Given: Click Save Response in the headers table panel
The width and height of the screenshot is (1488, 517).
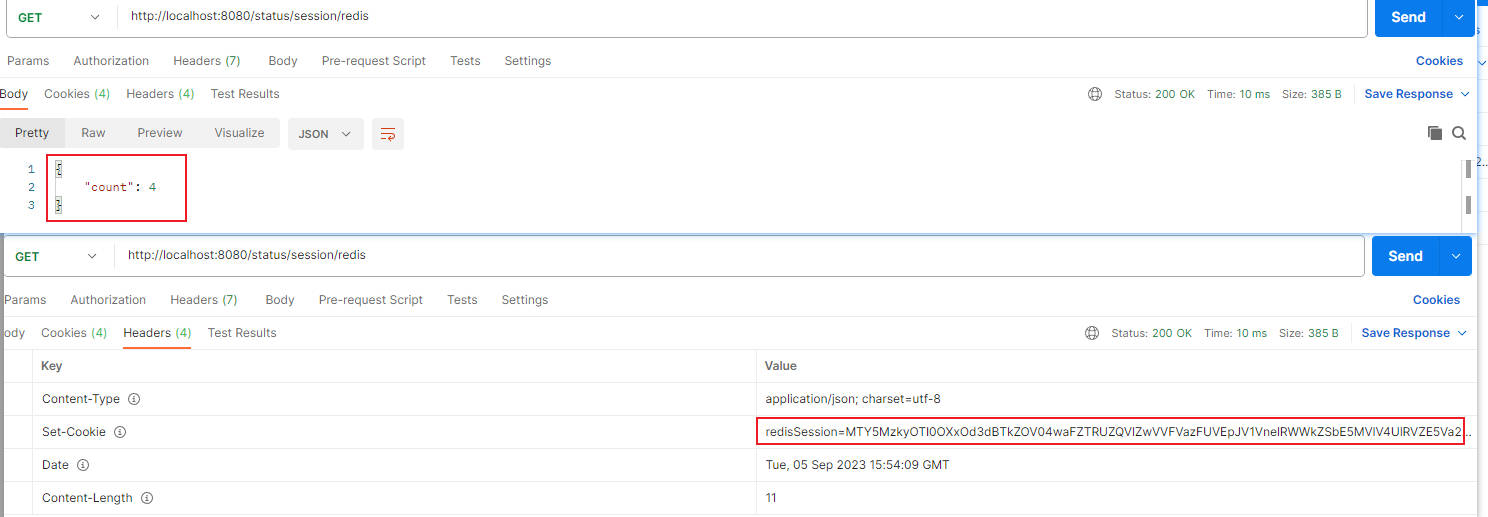Looking at the screenshot, I should 1405,333.
